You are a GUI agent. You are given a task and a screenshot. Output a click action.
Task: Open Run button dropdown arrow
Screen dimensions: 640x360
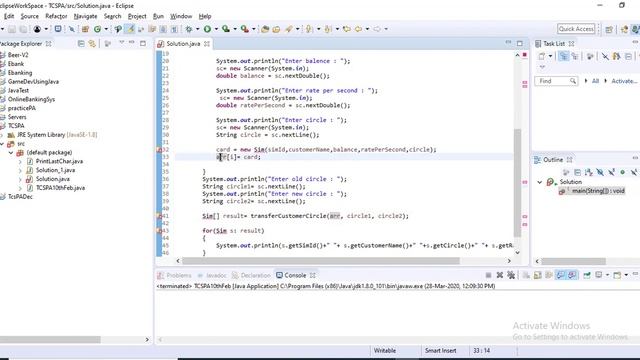pos(216,29)
